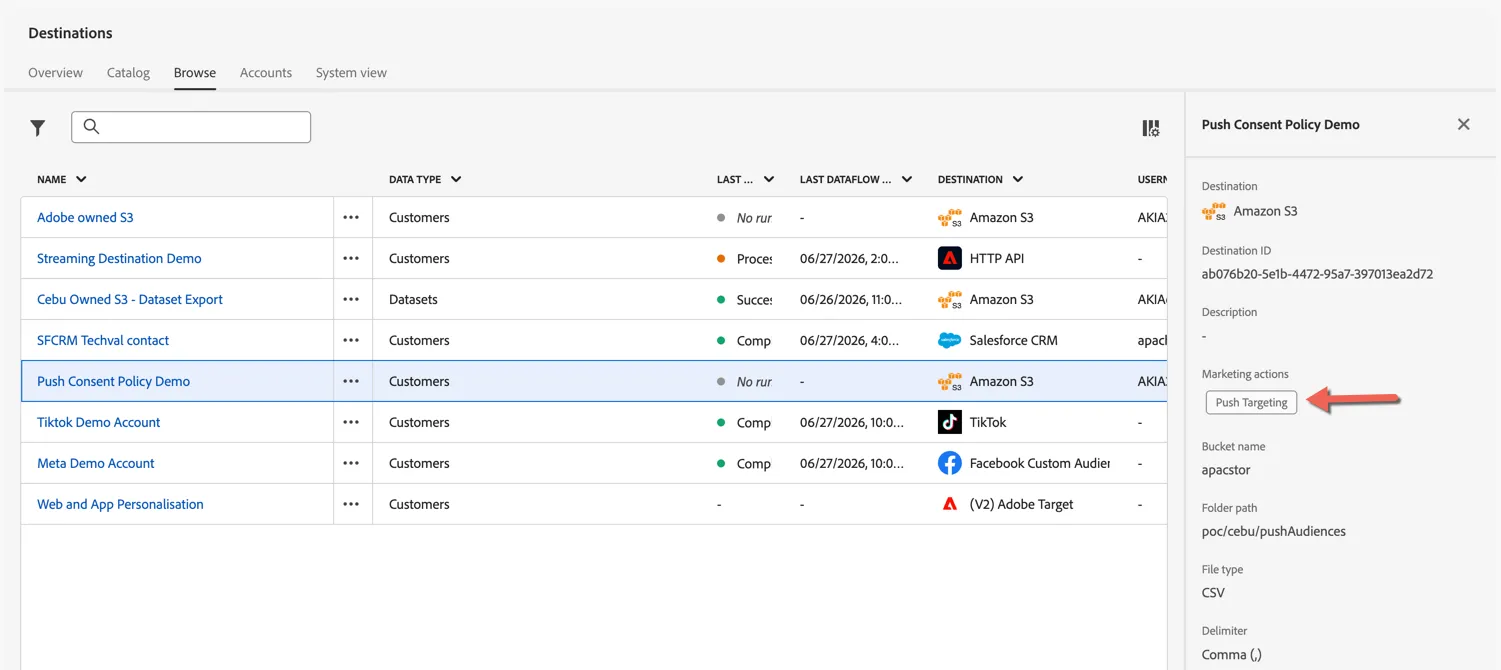The height and width of the screenshot is (670, 1501).
Task: Open more actions for Adobe owned S3
Action: (351, 217)
